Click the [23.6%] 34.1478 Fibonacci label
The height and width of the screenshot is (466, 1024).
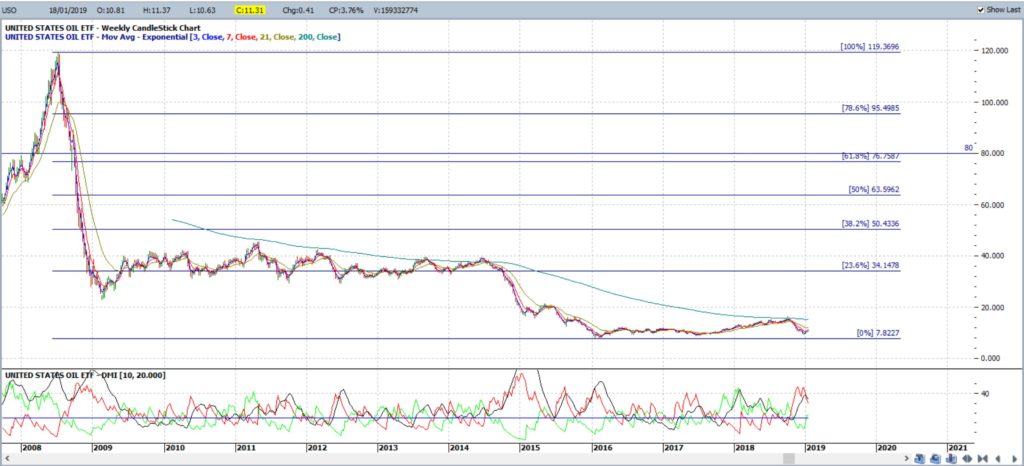[871, 266]
